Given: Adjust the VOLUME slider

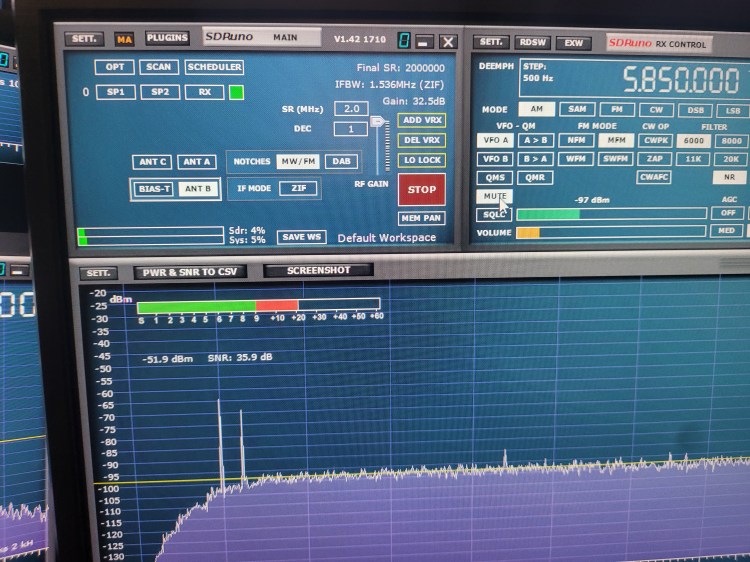Looking at the screenshot, I should 611,232.
